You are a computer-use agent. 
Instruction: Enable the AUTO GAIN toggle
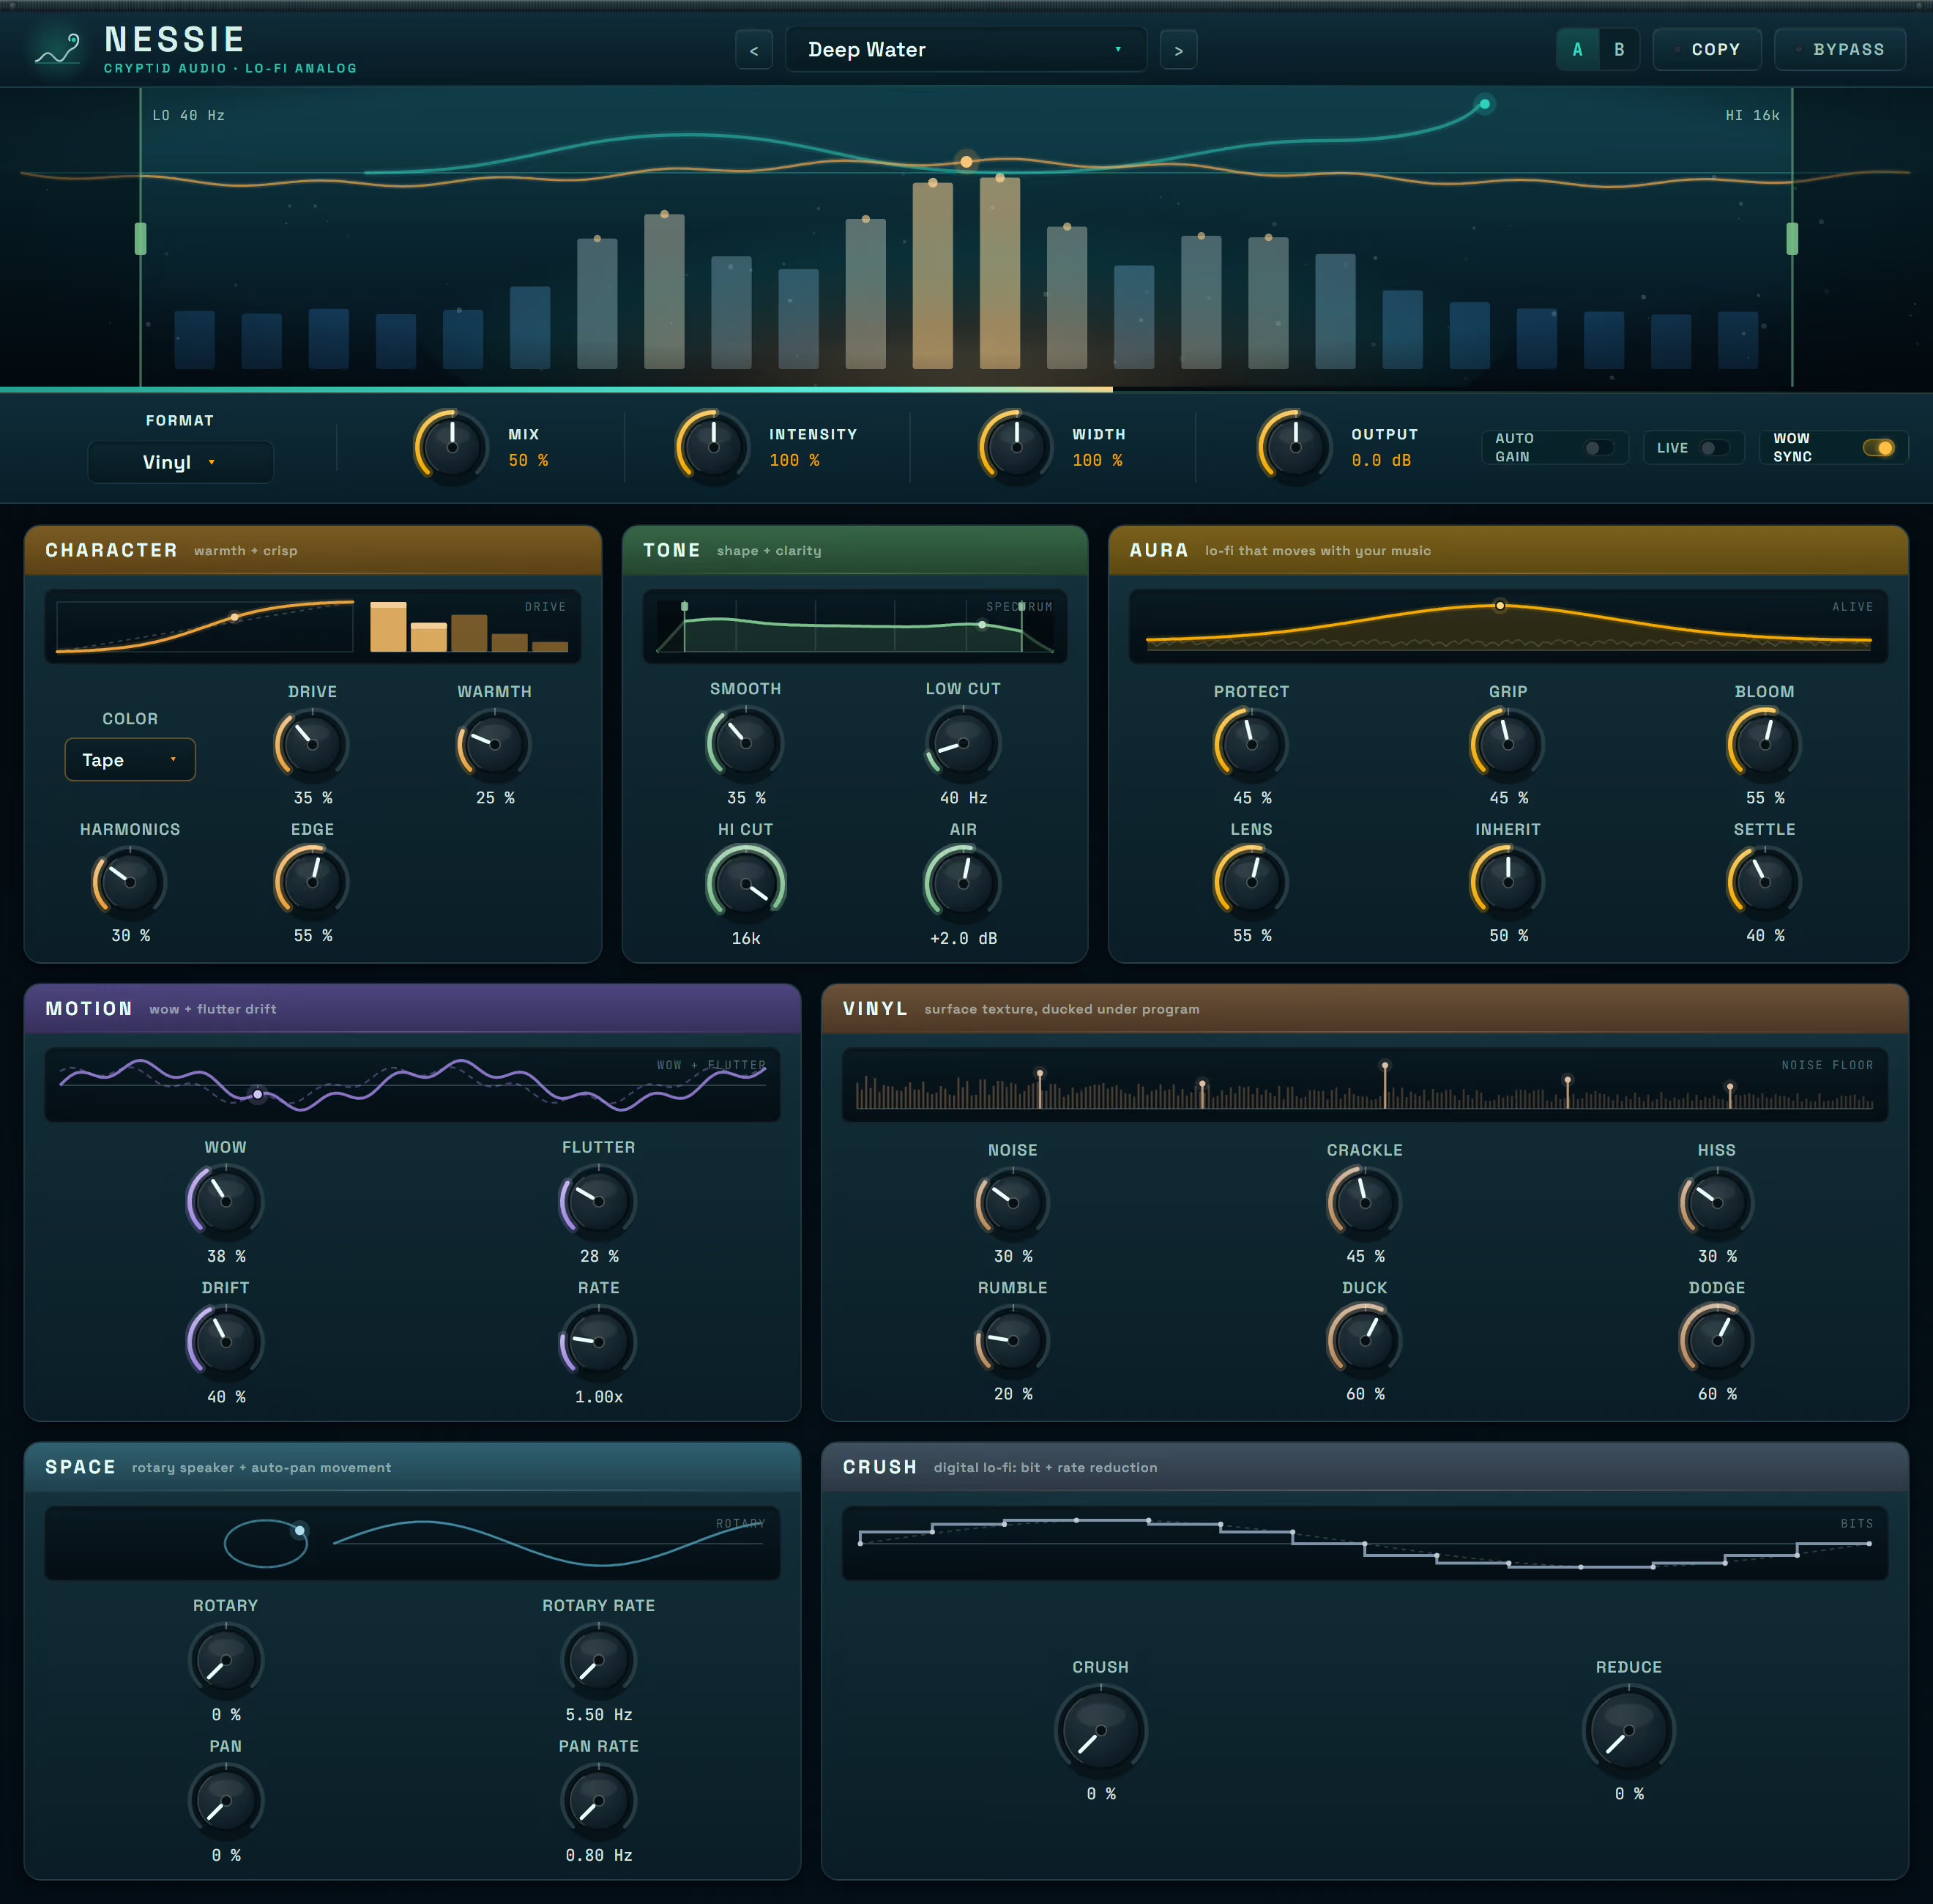pyautogui.click(x=1599, y=448)
